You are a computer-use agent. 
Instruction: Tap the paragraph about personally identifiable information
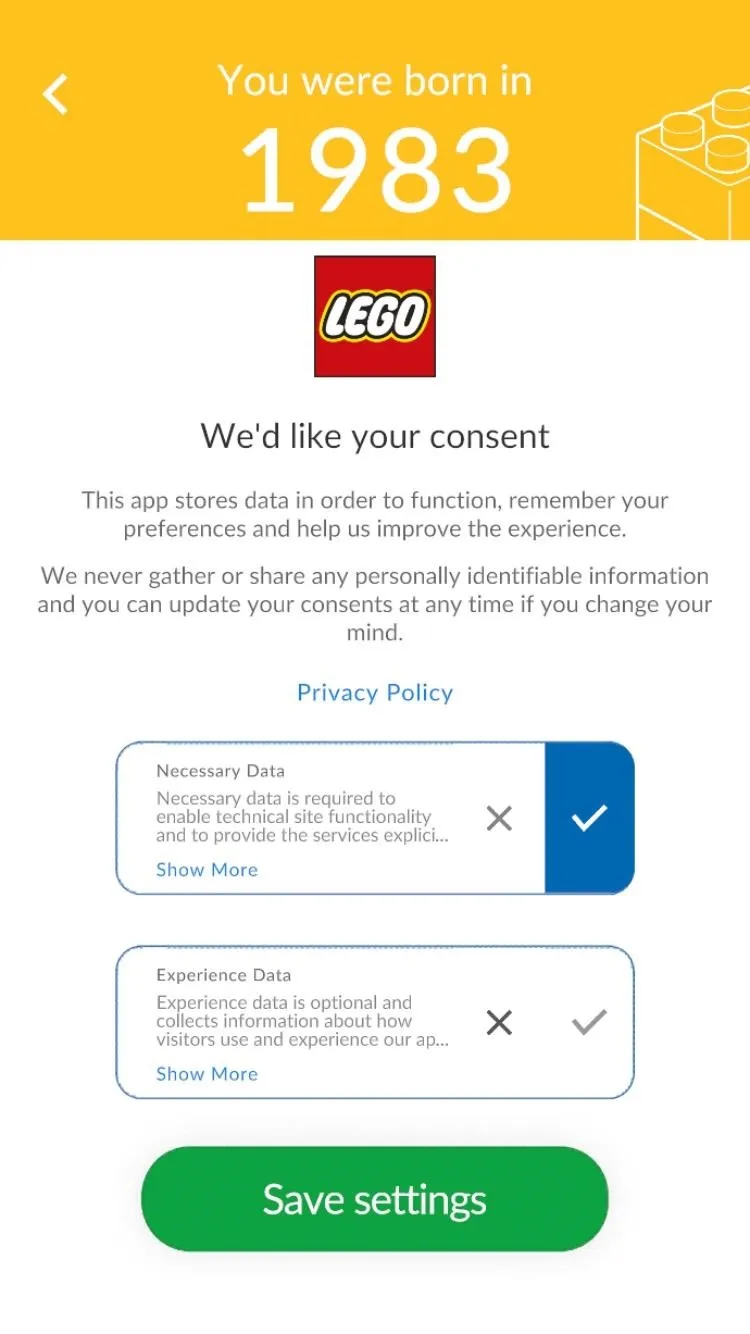pos(375,604)
